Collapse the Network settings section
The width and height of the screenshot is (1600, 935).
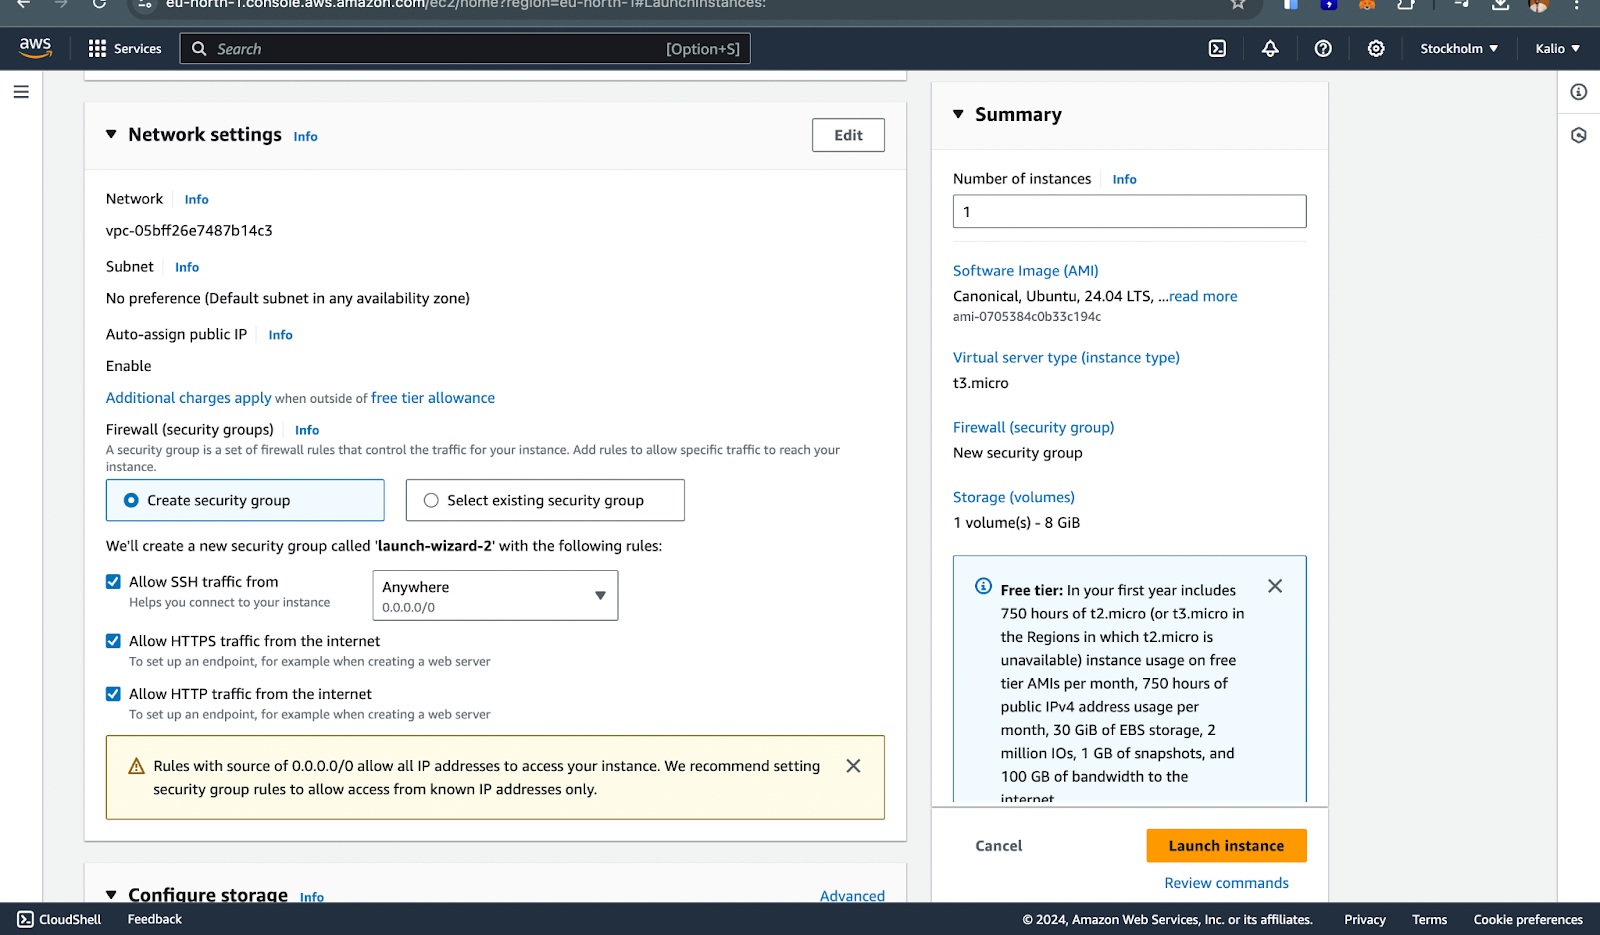111,134
